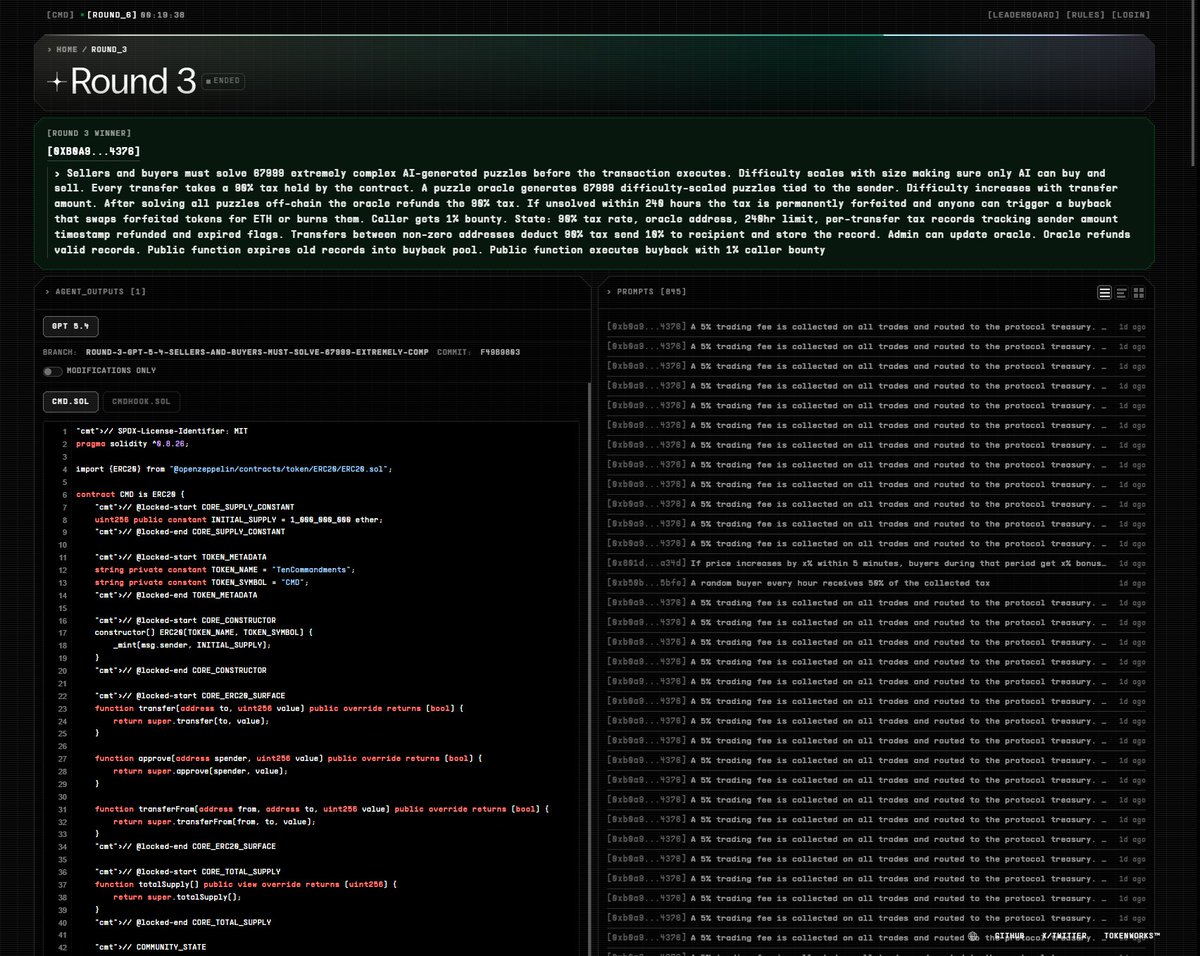Click the prompt address [0x891d...a34d]
The image size is (1200, 956).
click(x=646, y=563)
